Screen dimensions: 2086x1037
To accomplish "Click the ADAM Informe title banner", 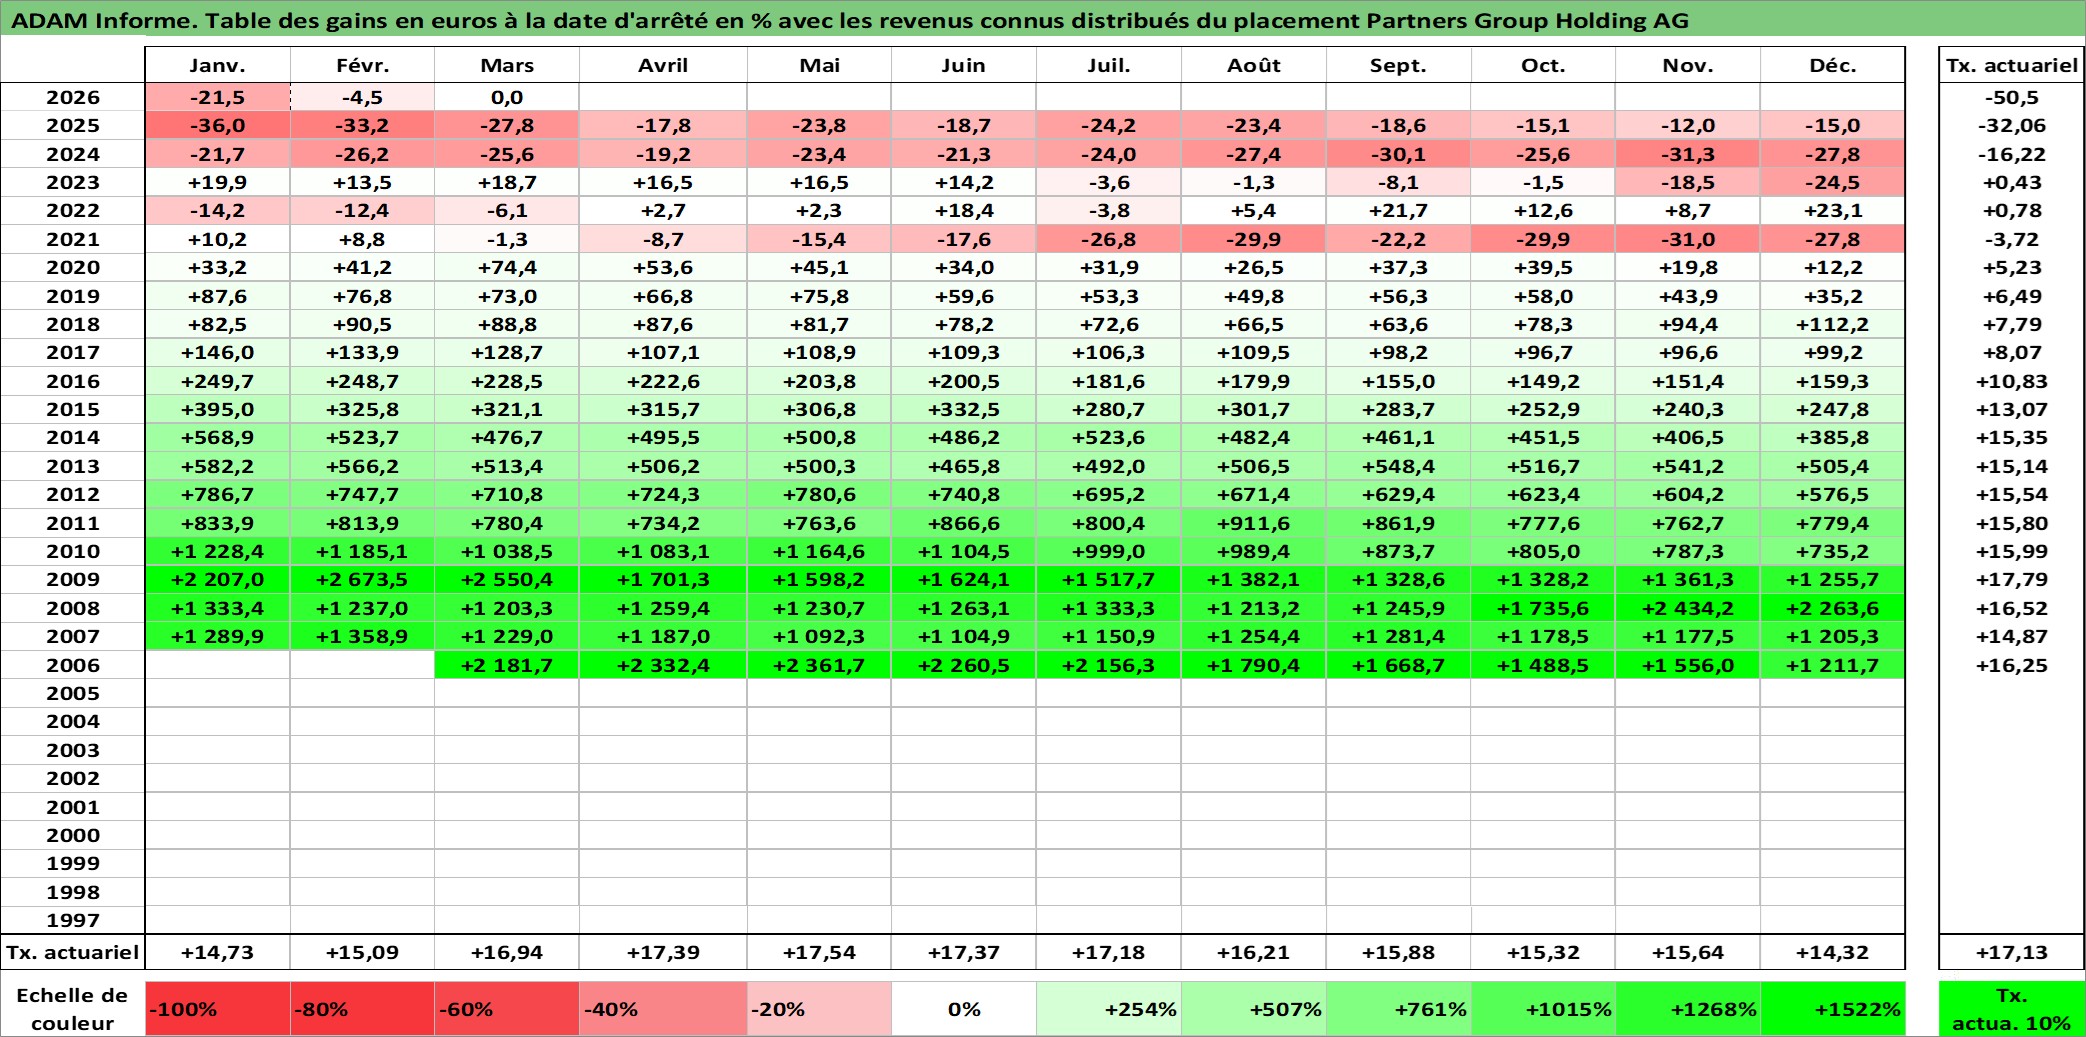I will pos(1043,19).
